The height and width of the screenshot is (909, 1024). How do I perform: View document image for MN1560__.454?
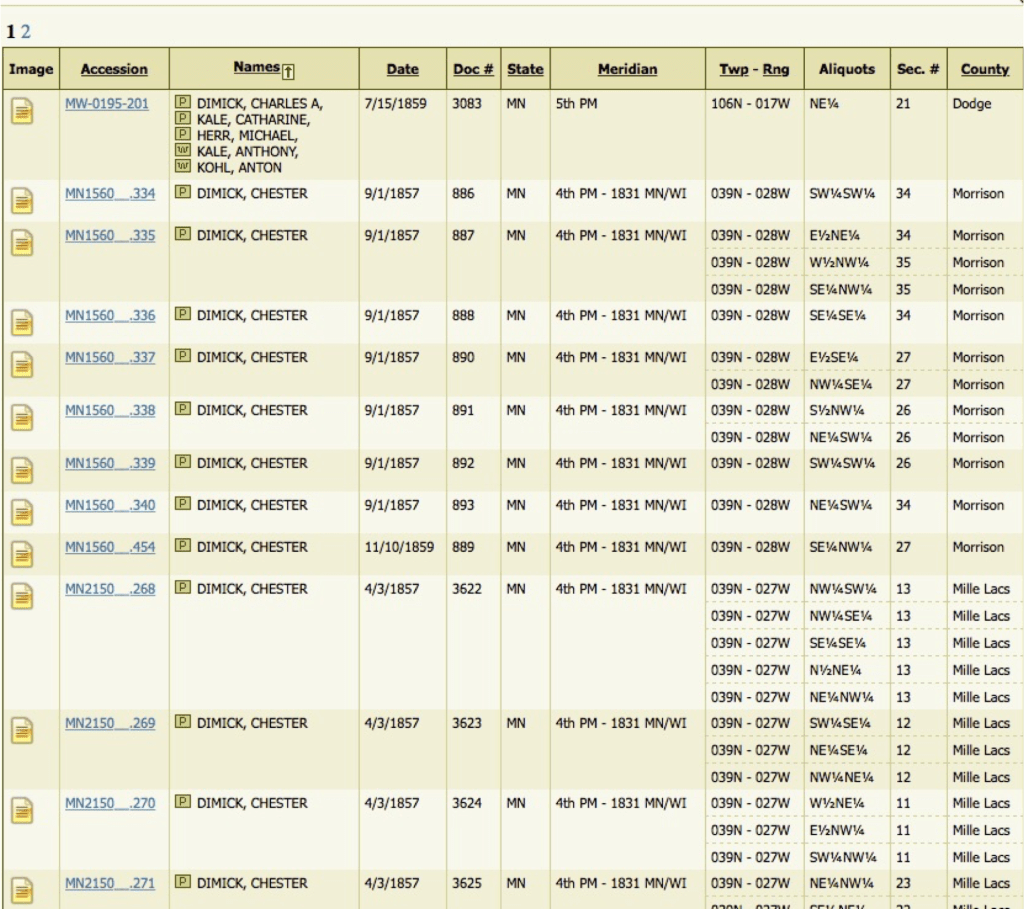(x=22, y=554)
